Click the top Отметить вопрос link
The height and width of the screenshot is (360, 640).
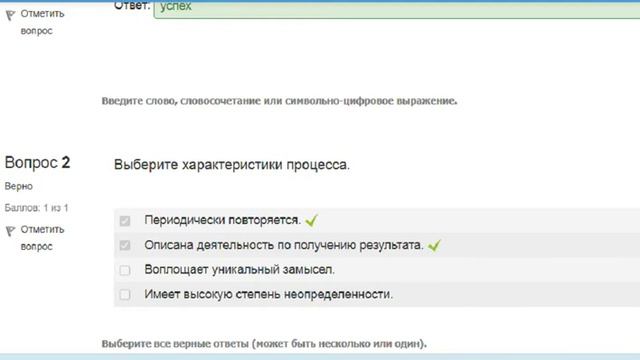pos(42,22)
